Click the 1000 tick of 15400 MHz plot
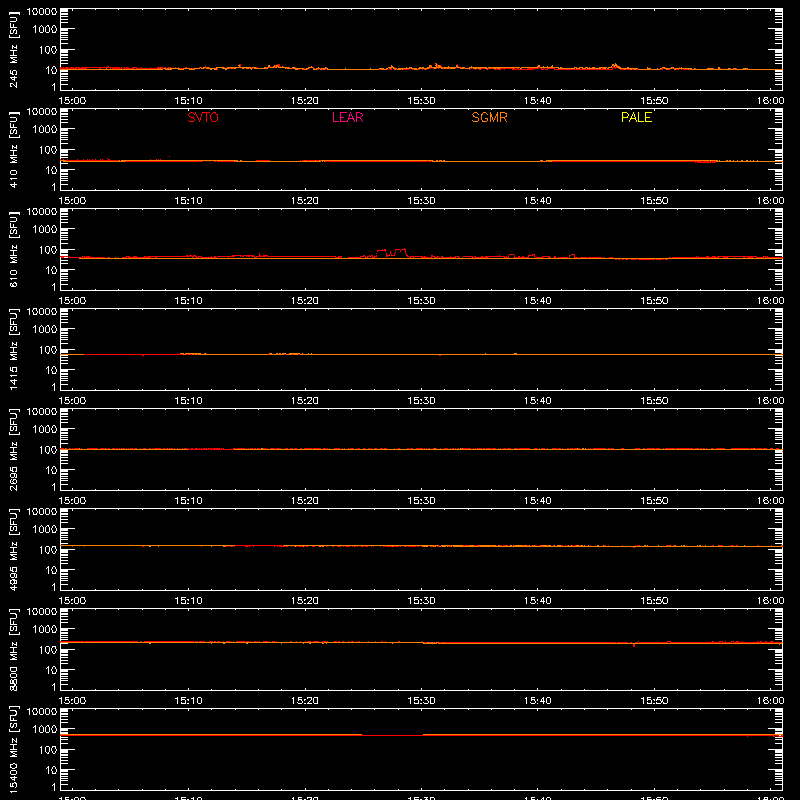The image size is (800, 800). pyautogui.click(x=45, y=730)
